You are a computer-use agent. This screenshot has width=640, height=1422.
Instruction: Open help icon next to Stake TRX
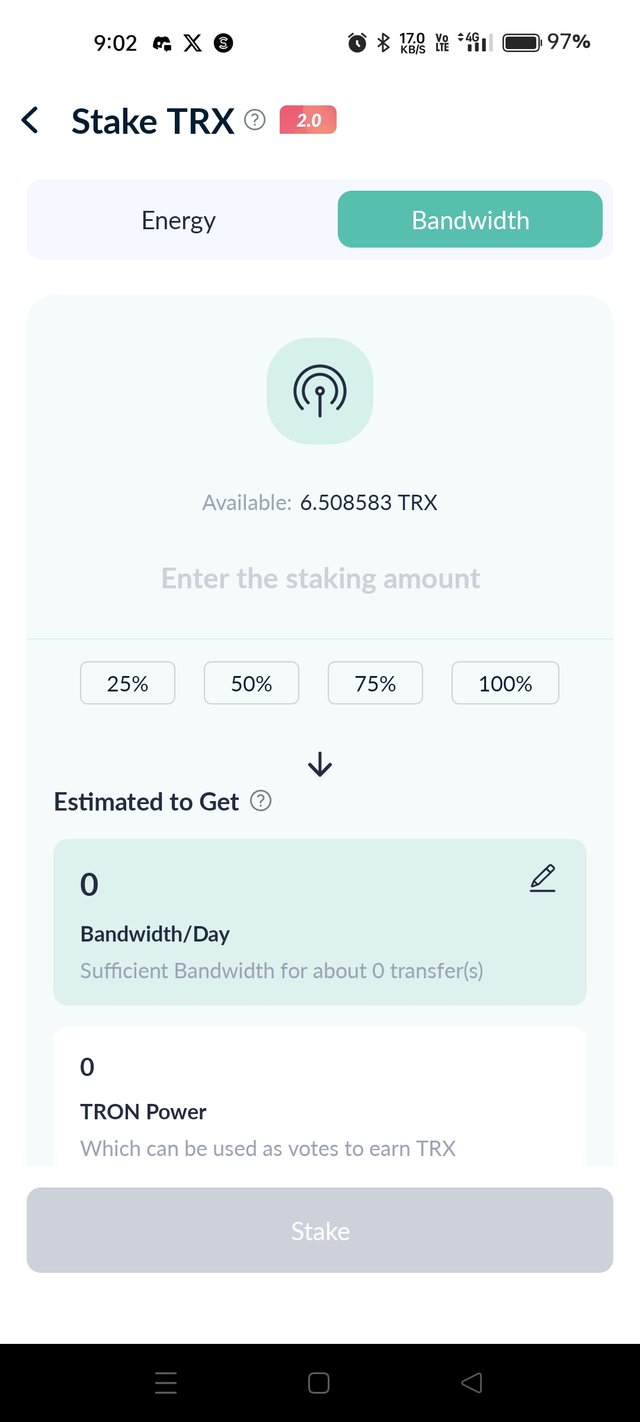(255, 121)
